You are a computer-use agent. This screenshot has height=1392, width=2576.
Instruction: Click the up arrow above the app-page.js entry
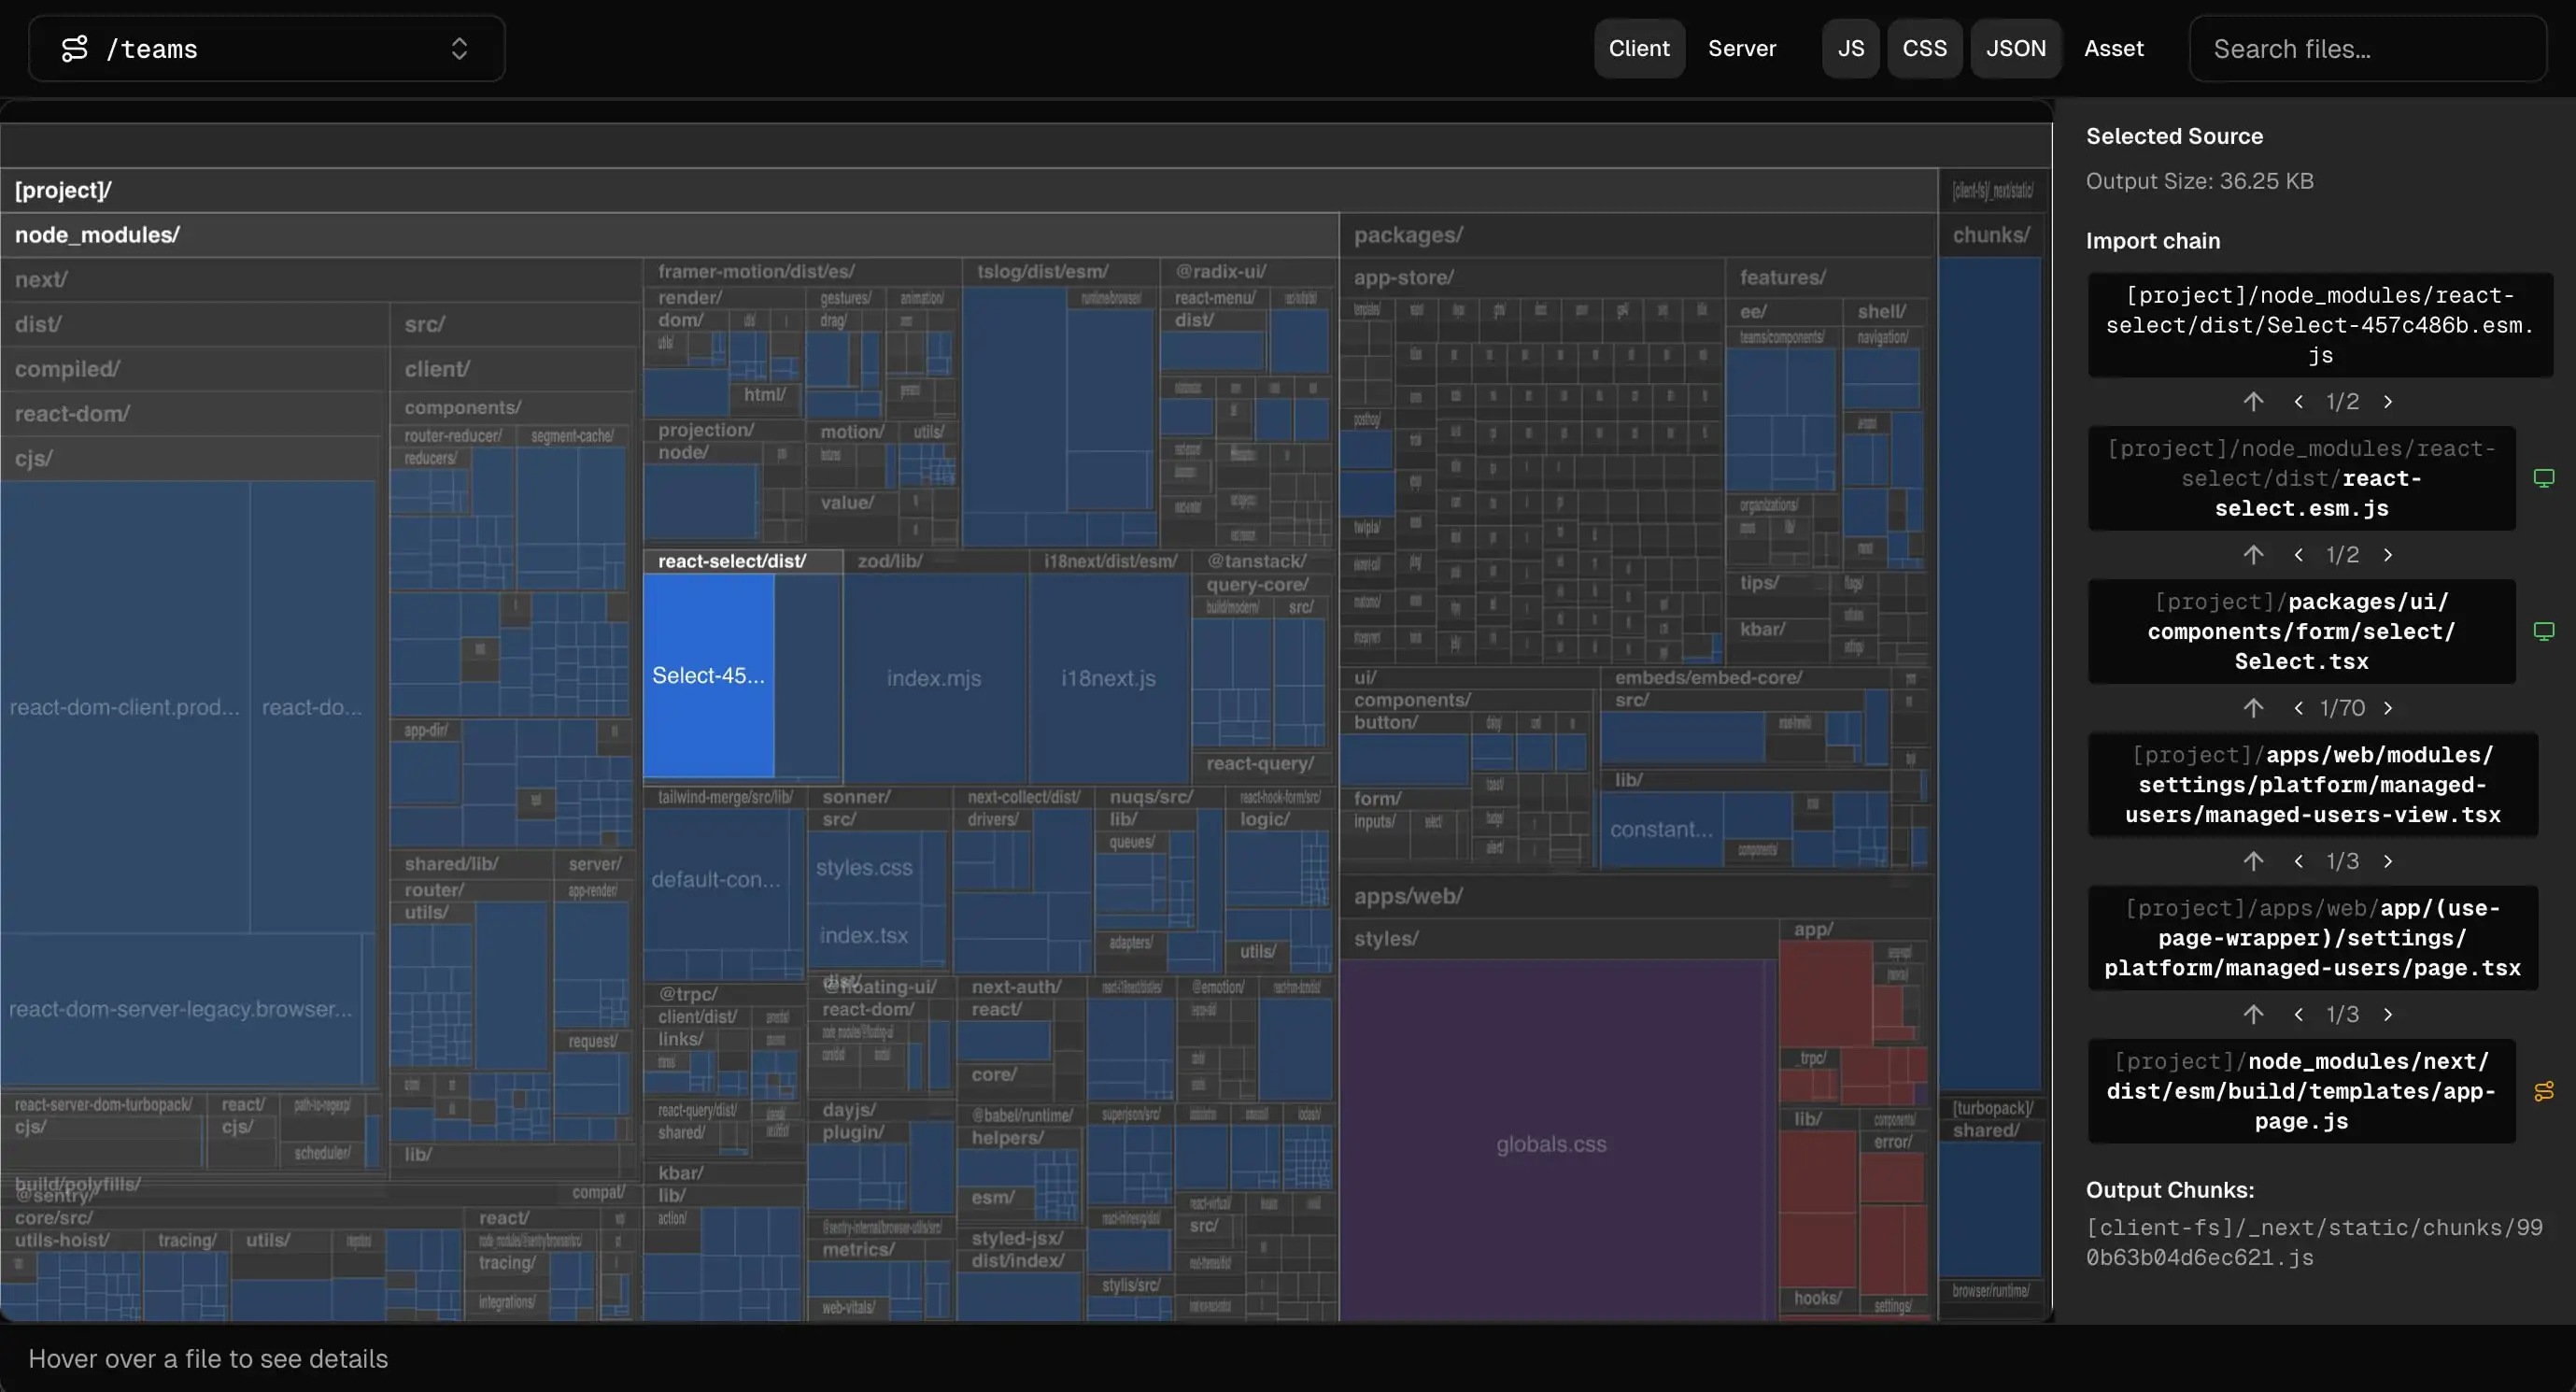click(x=2254, y=1014)
